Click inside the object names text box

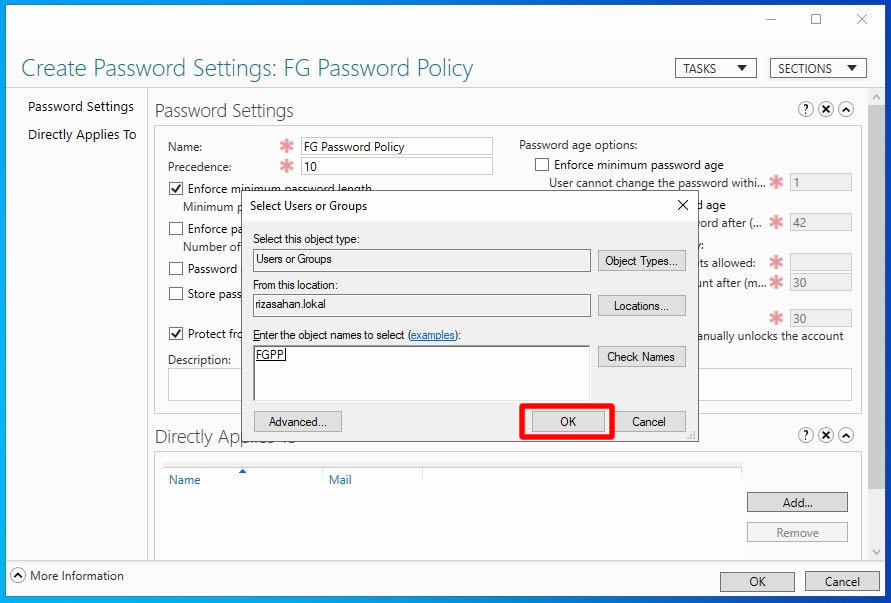pyautogui.click(x=421, y=373)
